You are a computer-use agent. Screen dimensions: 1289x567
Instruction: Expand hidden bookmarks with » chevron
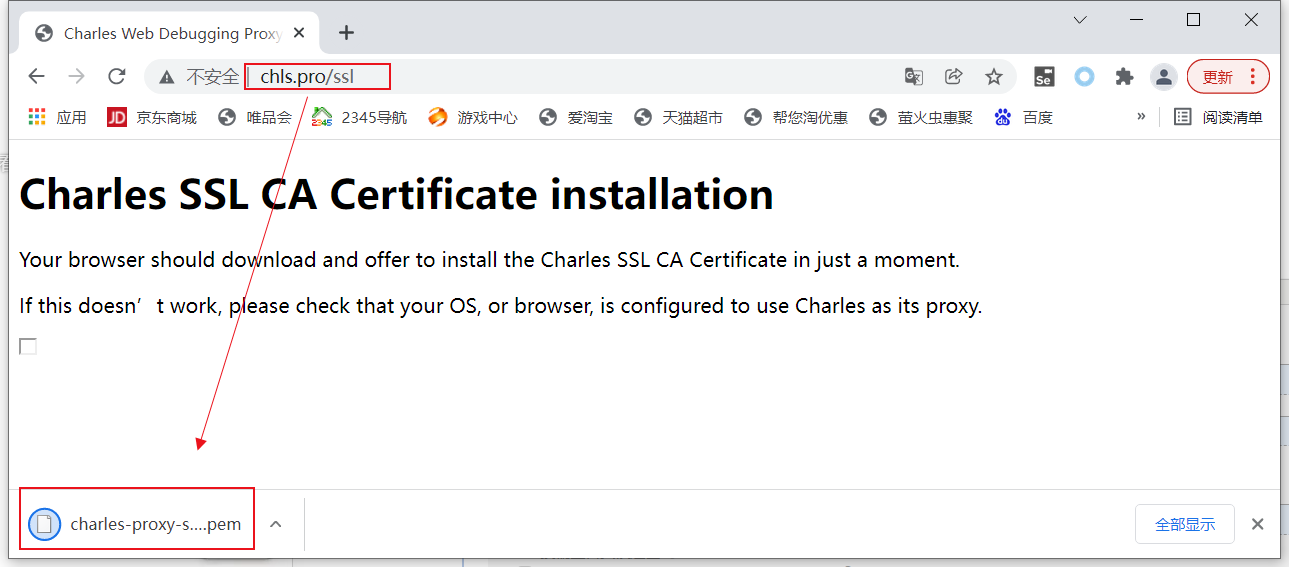[1141, 116]
